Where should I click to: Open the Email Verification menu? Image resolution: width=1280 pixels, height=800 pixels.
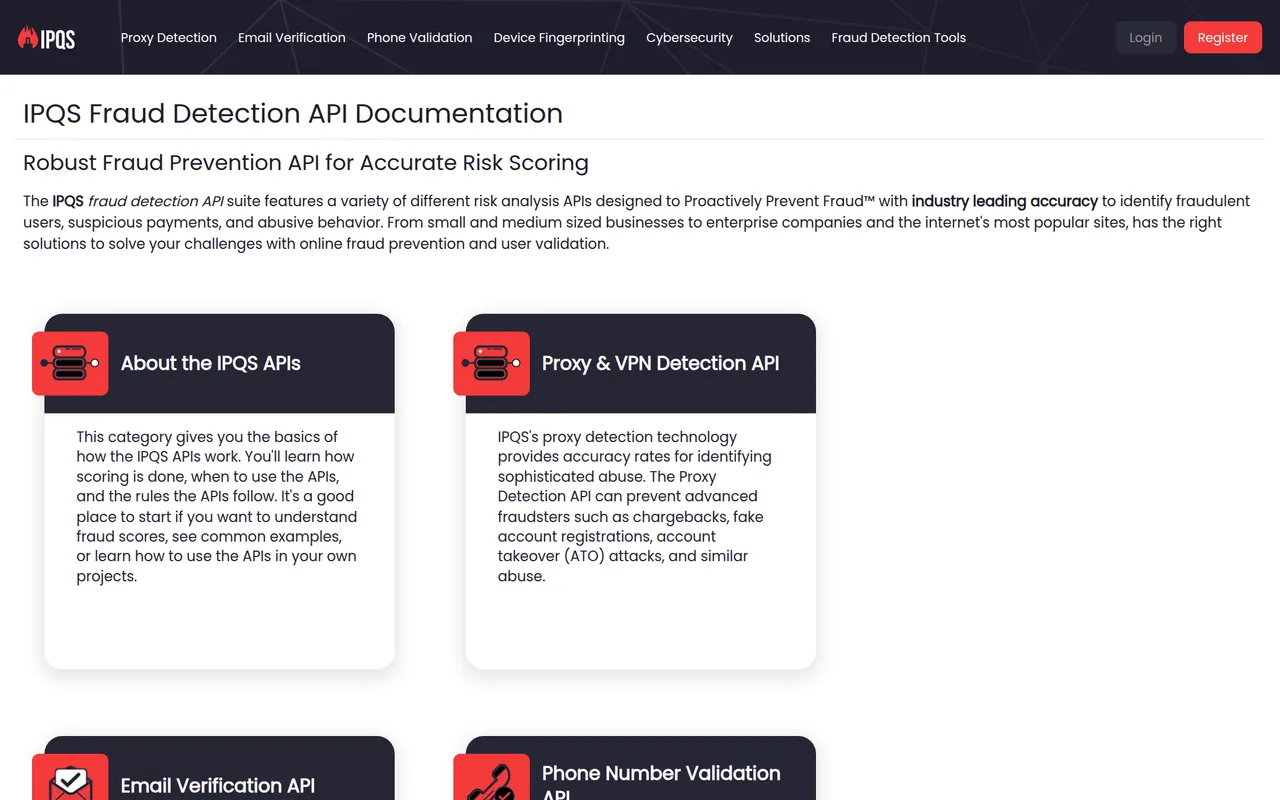[x=292, y=38]
